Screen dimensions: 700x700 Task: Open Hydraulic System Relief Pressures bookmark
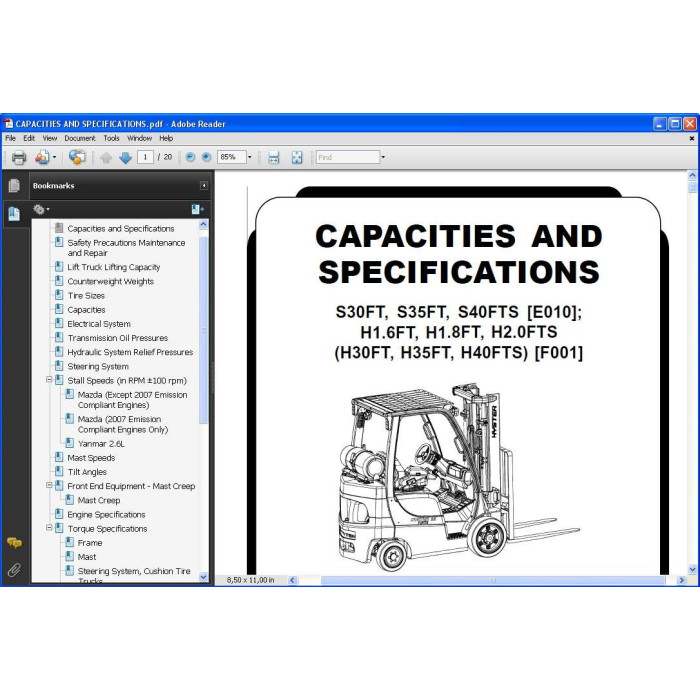pyautogui.click(x=130, y=352)
